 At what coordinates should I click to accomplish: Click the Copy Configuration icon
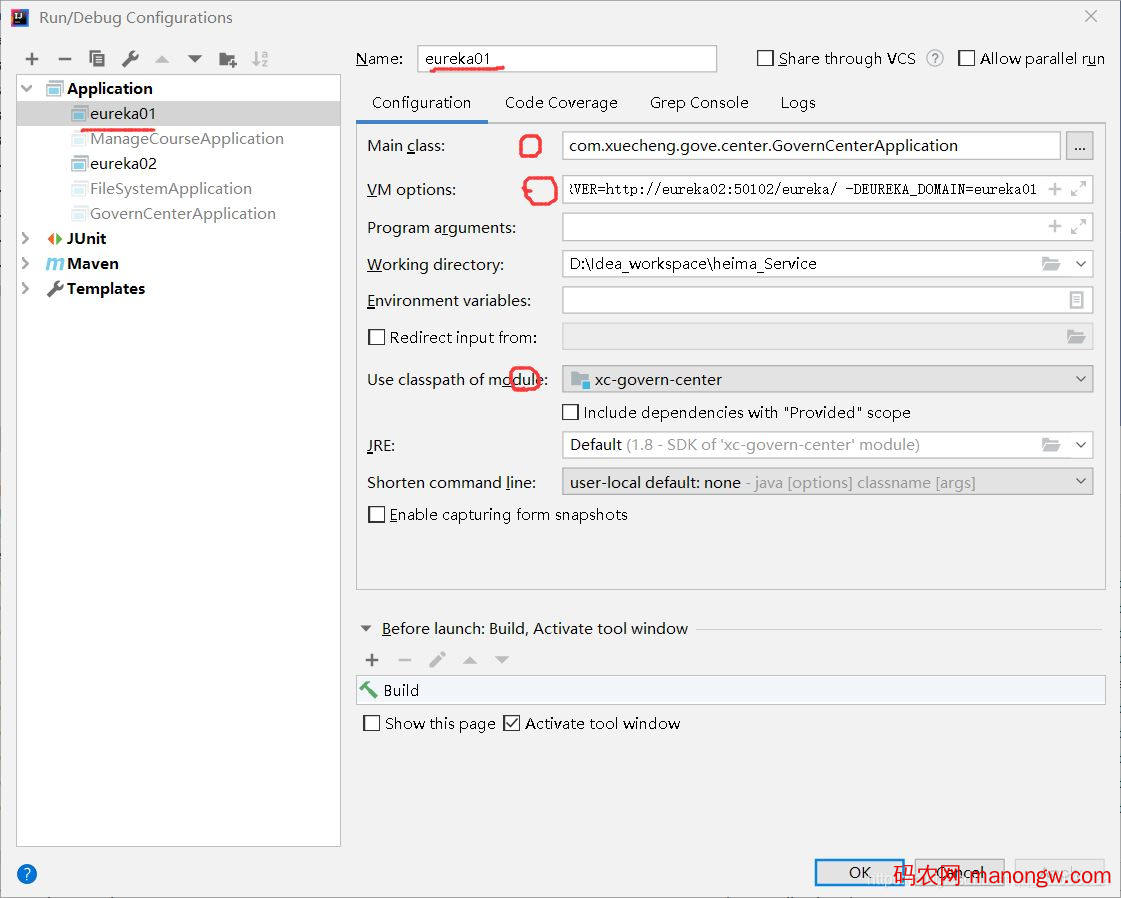coord(97,59)
